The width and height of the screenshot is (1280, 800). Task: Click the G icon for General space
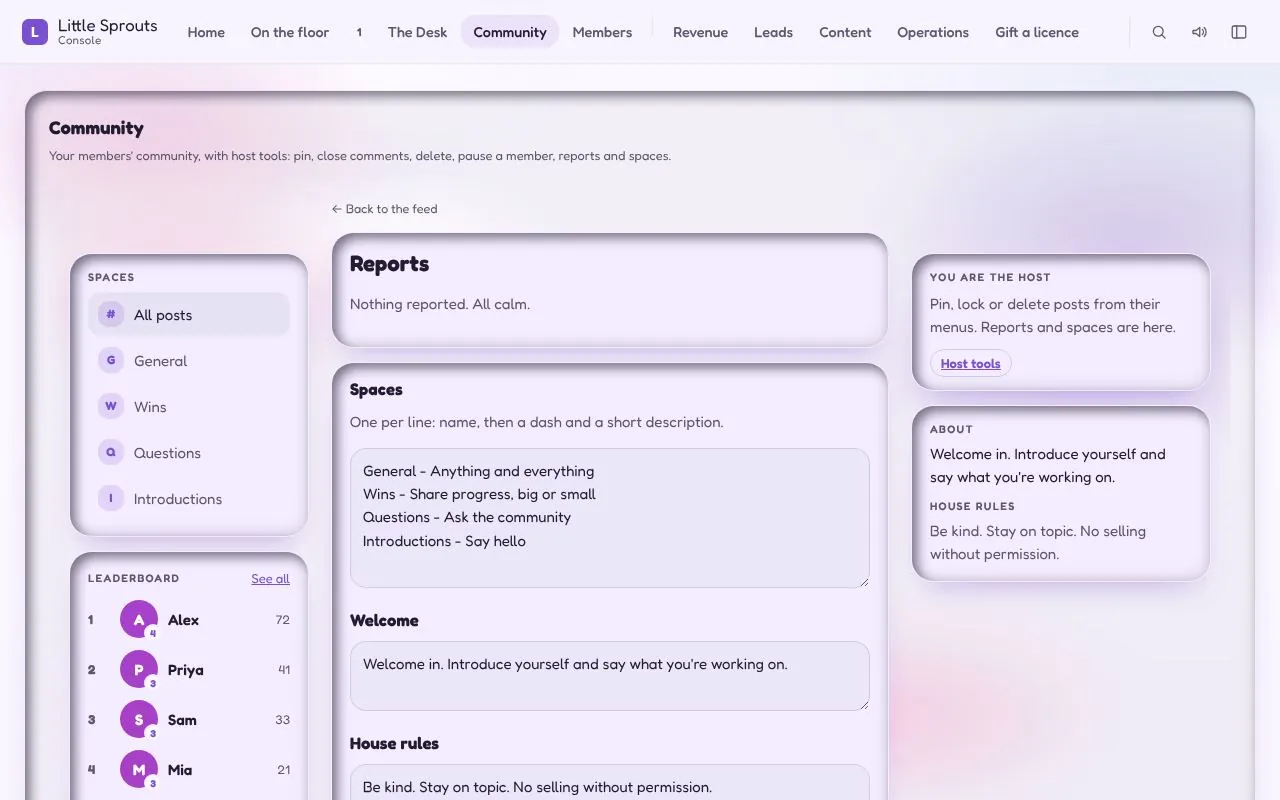pos(111,360)
